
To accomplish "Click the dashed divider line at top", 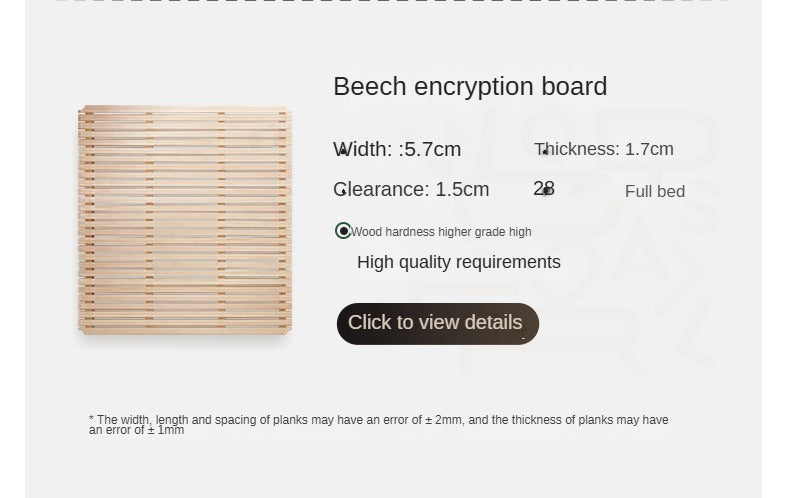I will click(x=392, y=1).
